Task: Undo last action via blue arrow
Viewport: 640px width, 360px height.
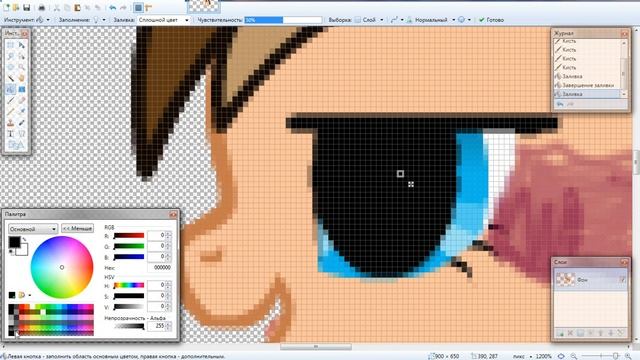Action: click(x=113, y=7)
